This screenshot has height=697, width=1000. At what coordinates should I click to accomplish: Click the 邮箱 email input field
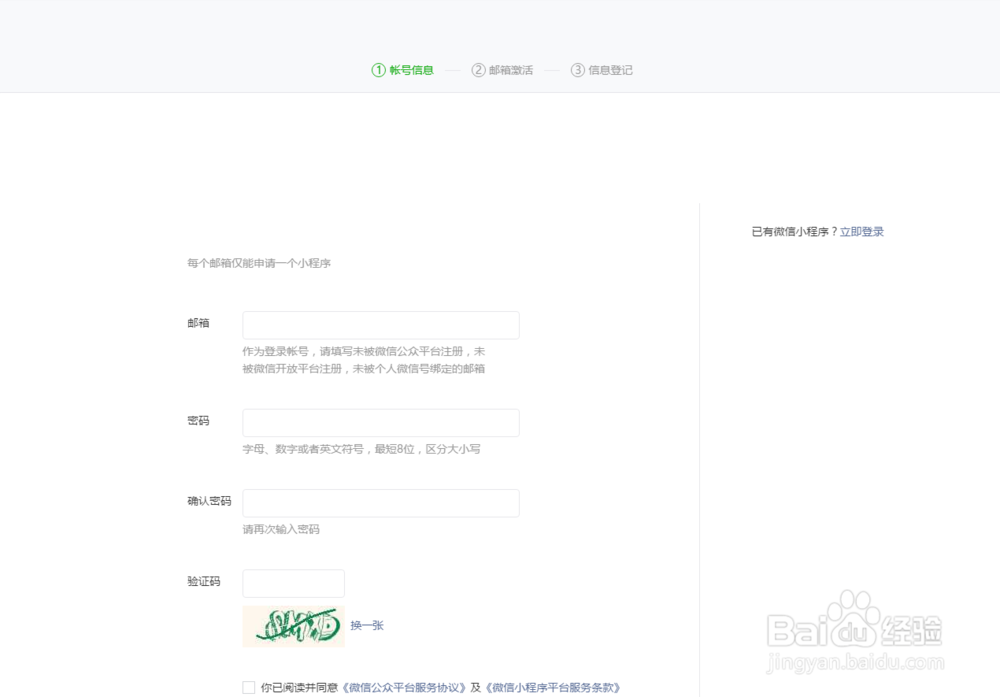381,325
